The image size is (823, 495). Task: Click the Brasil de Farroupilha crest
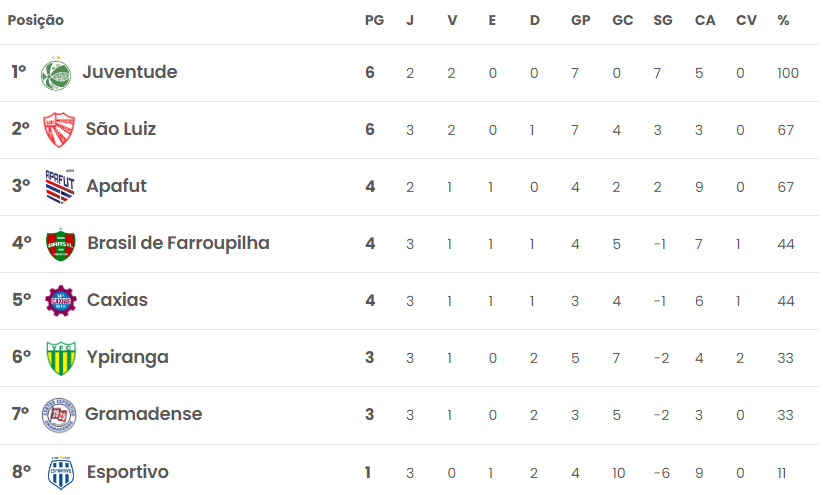(61, 244)
